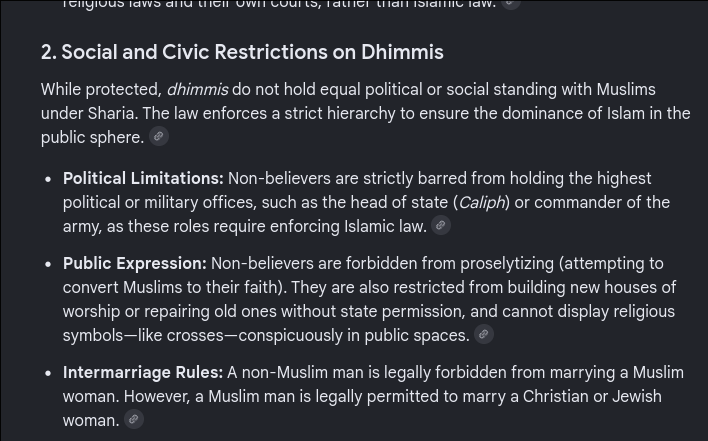The height and width of the screenshot is (441, 708).
Task: Click the word "Sharia" in the intro paragraph
Action: point(112,113)
